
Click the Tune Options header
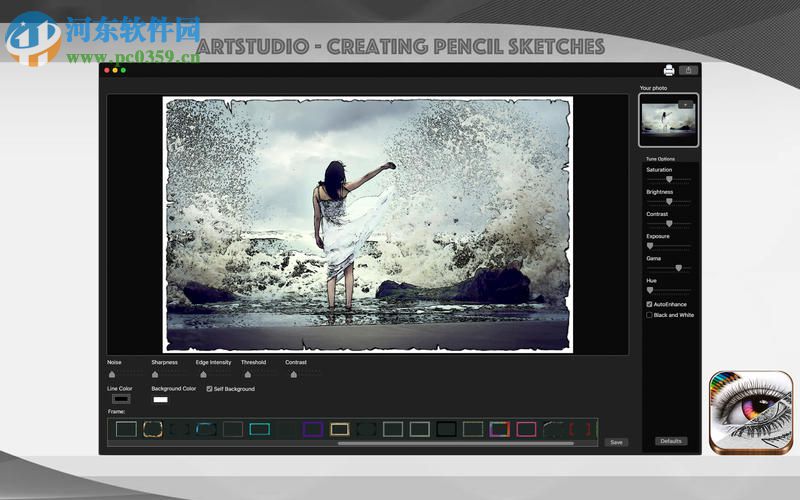coord(660,159)
